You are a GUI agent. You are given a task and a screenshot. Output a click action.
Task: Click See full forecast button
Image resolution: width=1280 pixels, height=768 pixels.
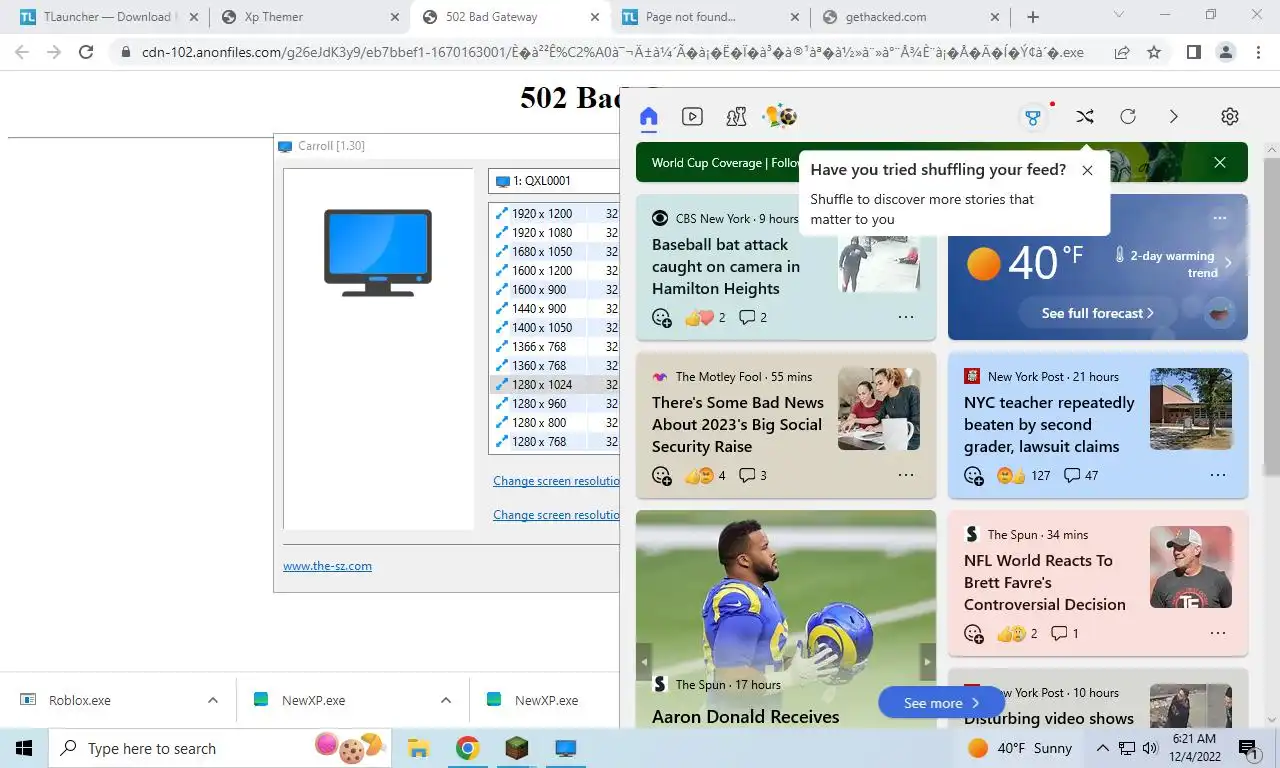1097,313
